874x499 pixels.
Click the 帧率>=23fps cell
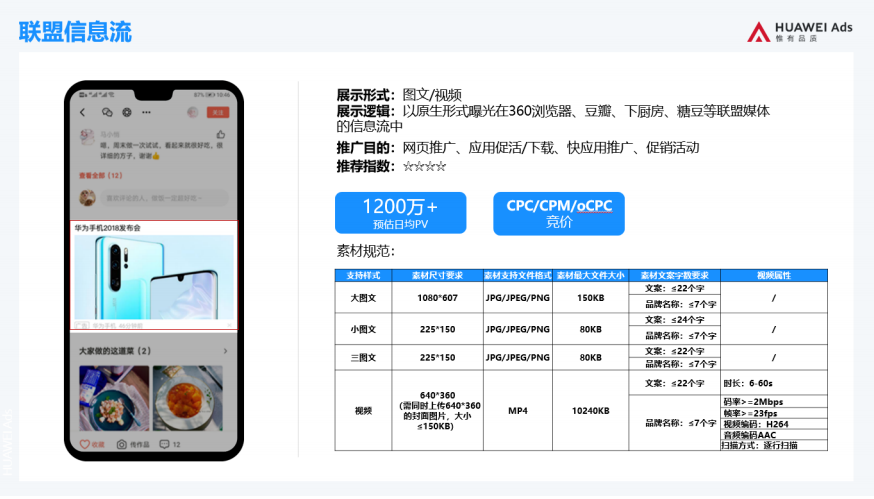[774, 413]
